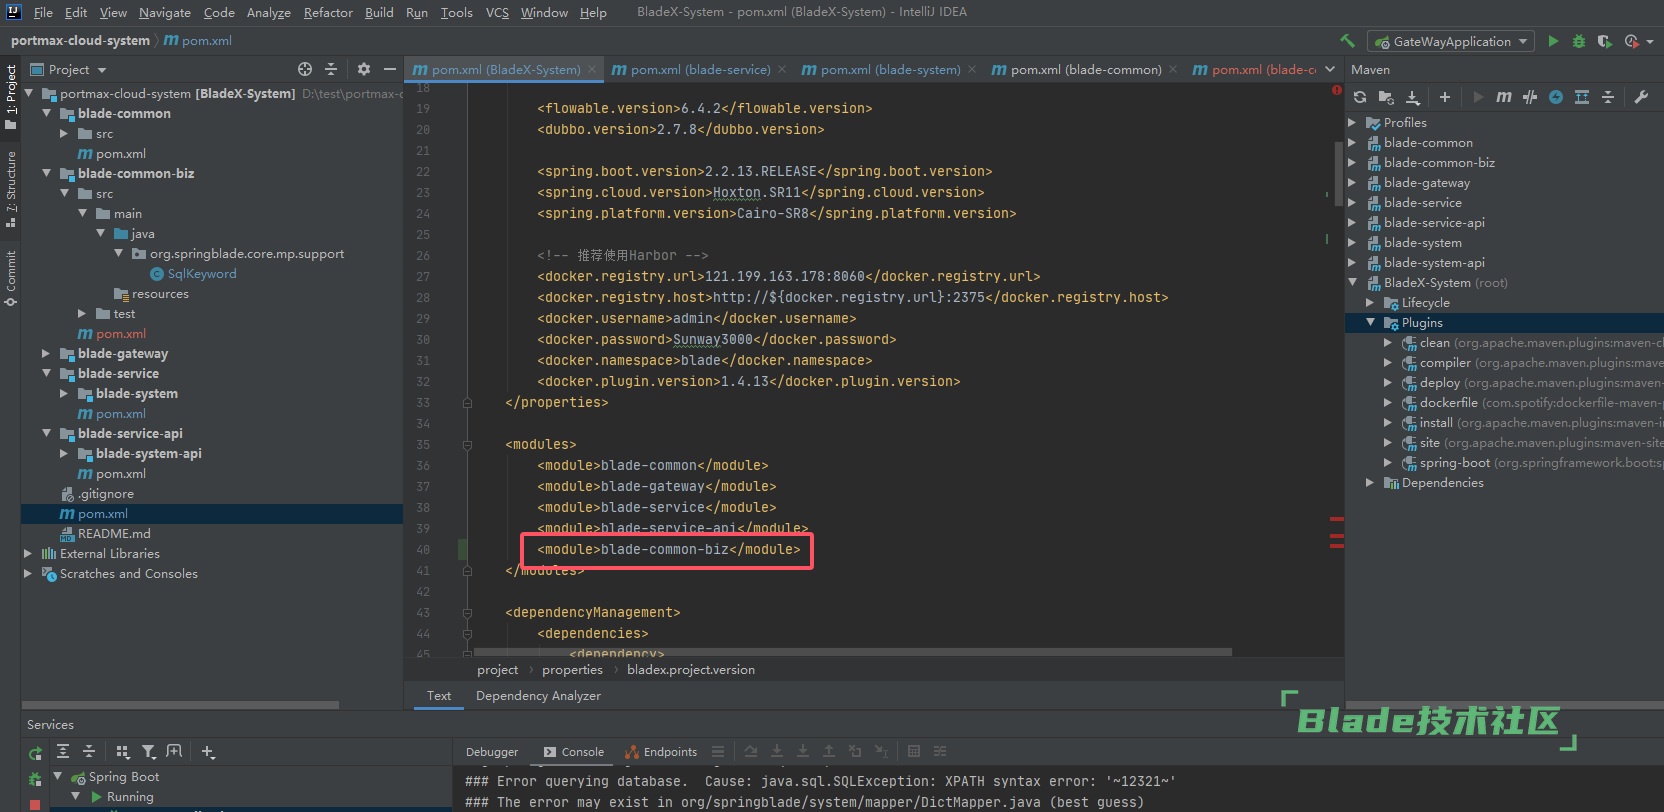Locate opened file in Project panel

point(305,69)
